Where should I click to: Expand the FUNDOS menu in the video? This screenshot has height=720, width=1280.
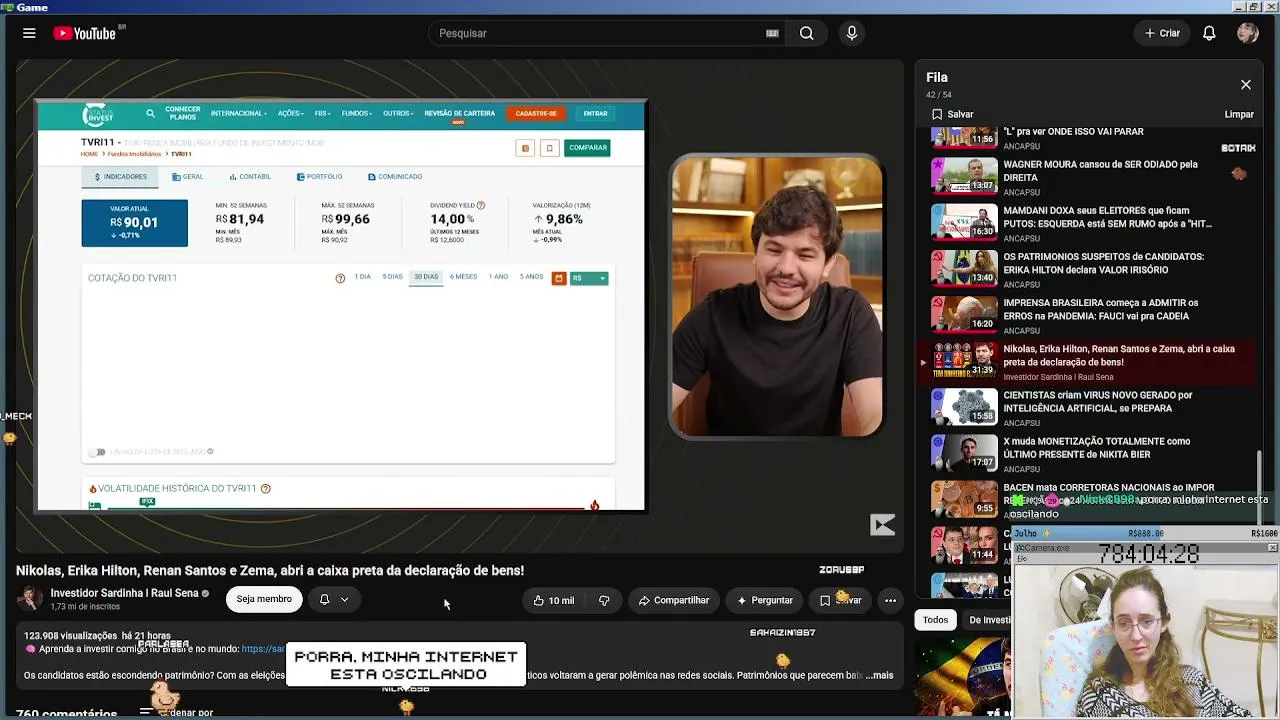(x=357, y=113)
